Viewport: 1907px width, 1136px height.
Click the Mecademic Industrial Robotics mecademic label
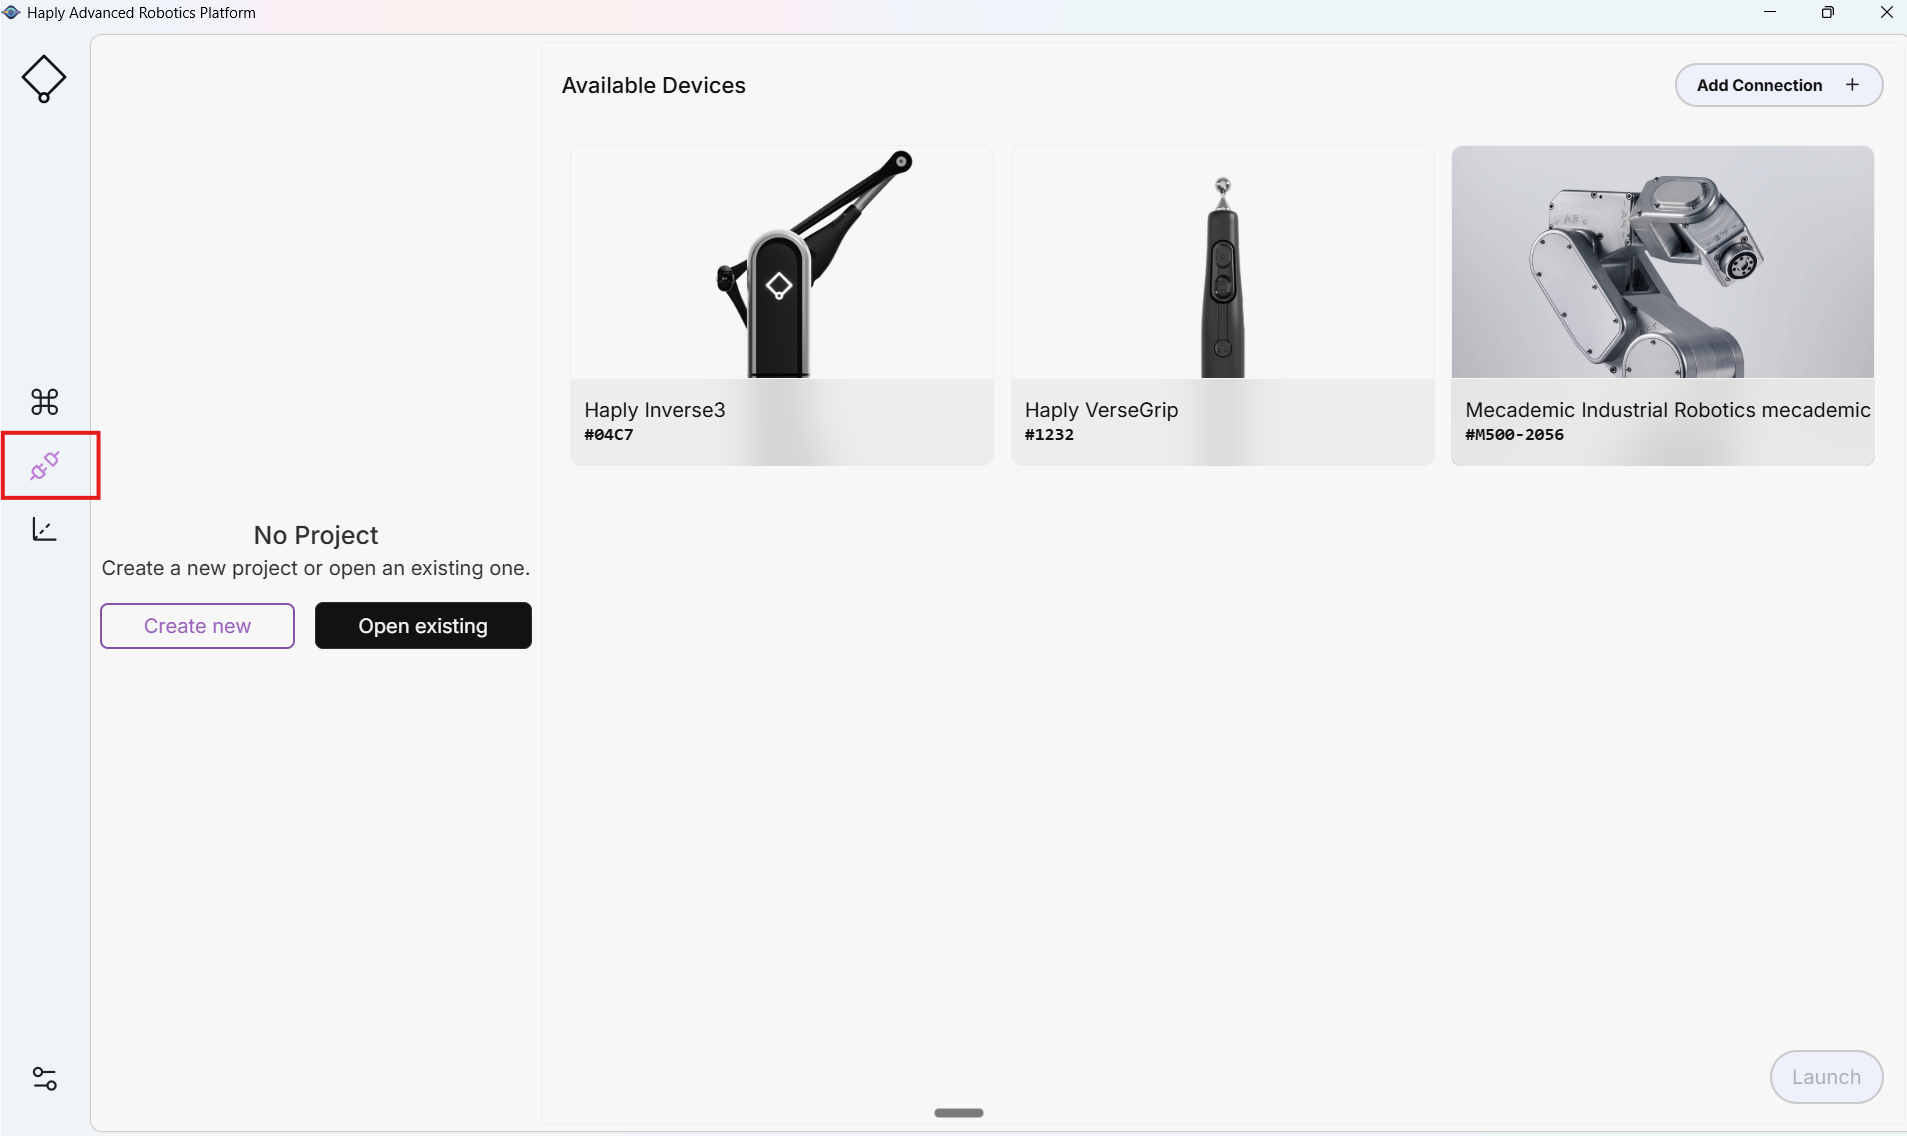tap(1667, 410)
